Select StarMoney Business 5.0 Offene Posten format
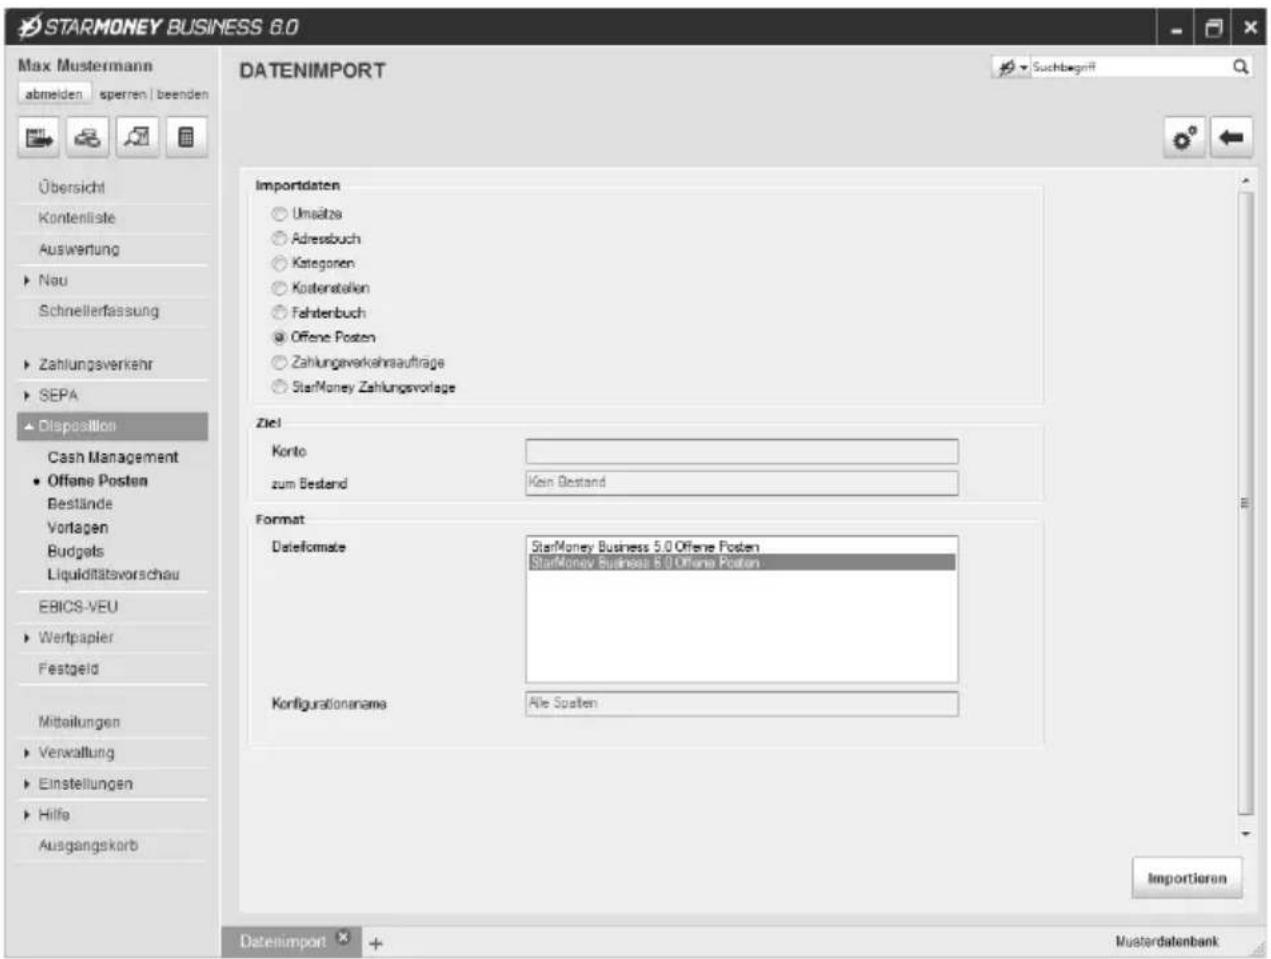 741,547
